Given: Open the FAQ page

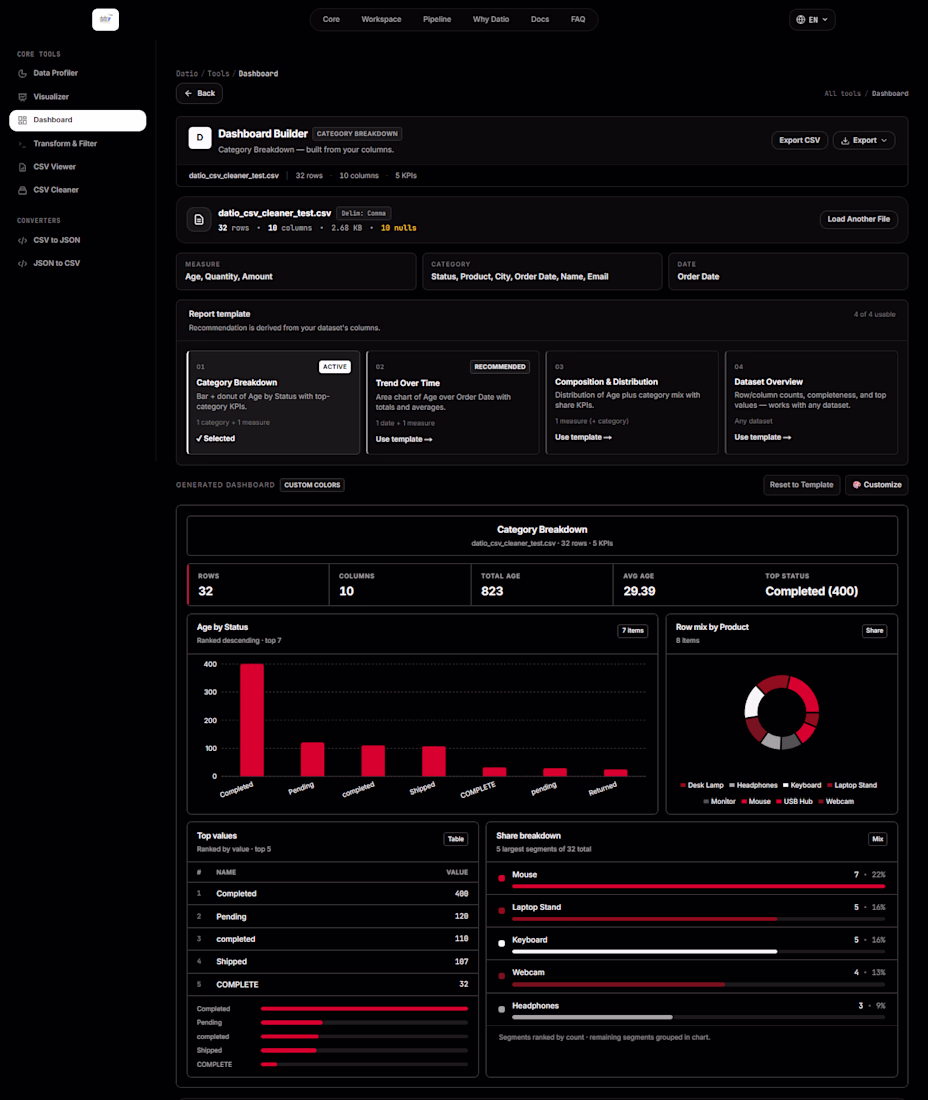Looking at the screenshot, I should coord(578,20).
